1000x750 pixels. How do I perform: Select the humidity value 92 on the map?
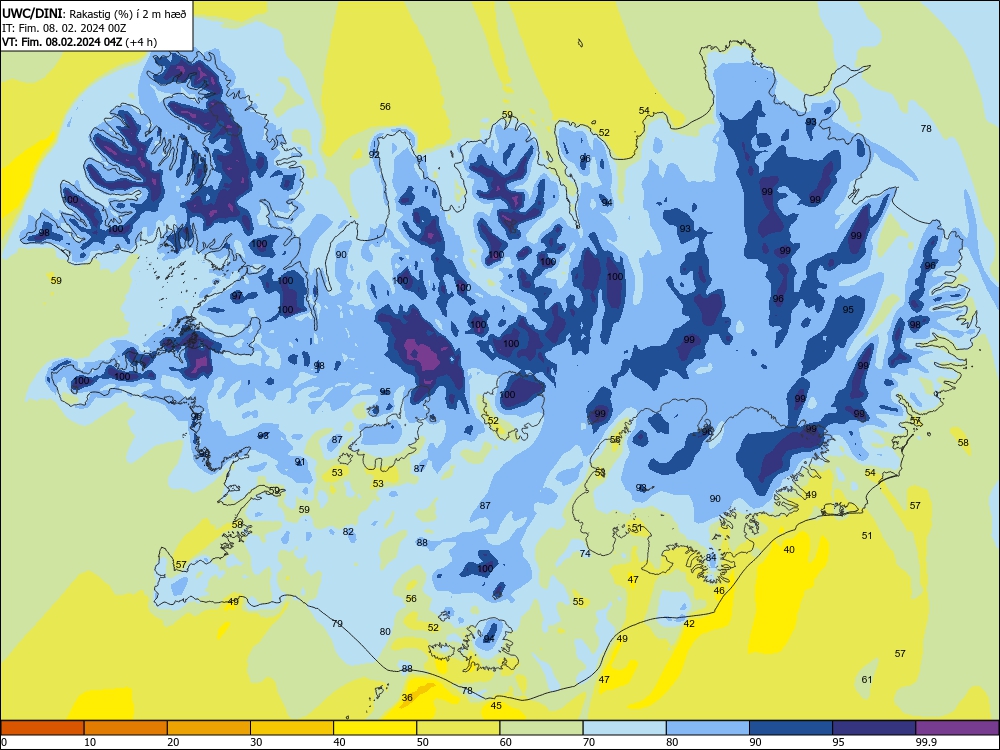coord(374,154)
